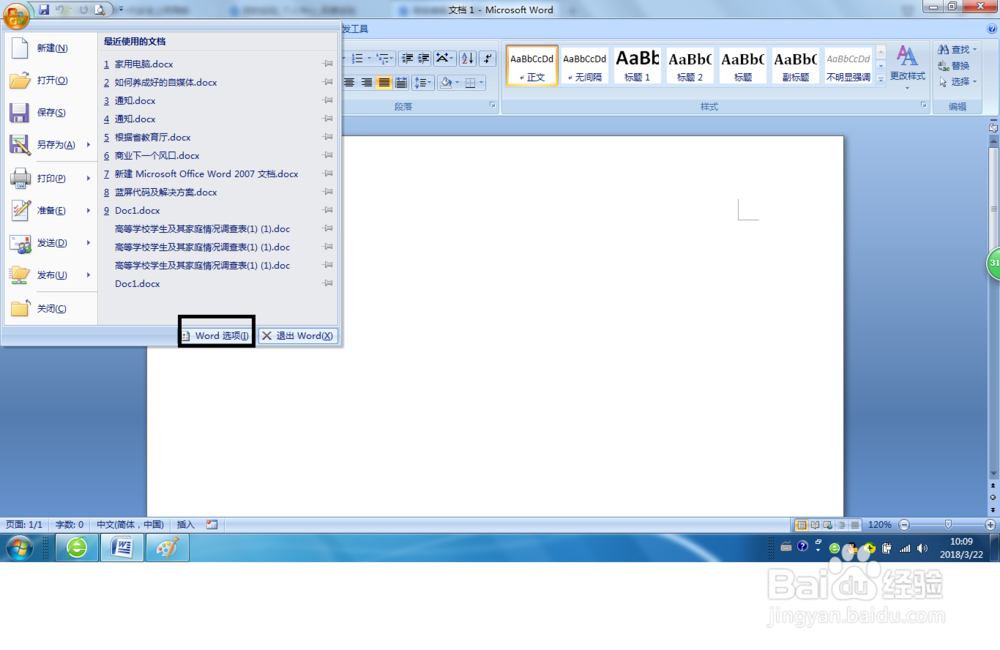Click the Print Preview icon in Quick Access toolbar
Viewport: 1000px width, 650px height.
pos(99,10)
